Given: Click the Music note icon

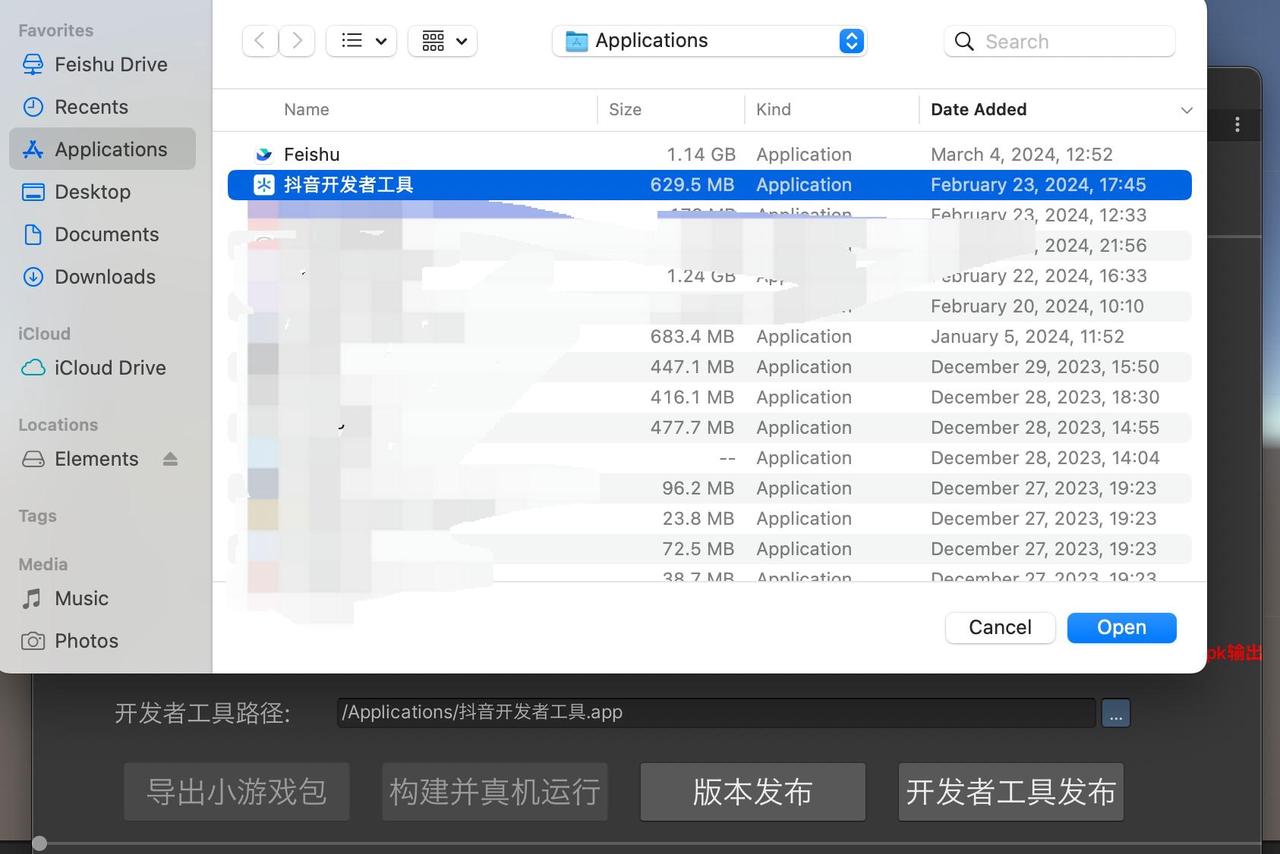Looking at the screenshot, I should pos(33,598).
